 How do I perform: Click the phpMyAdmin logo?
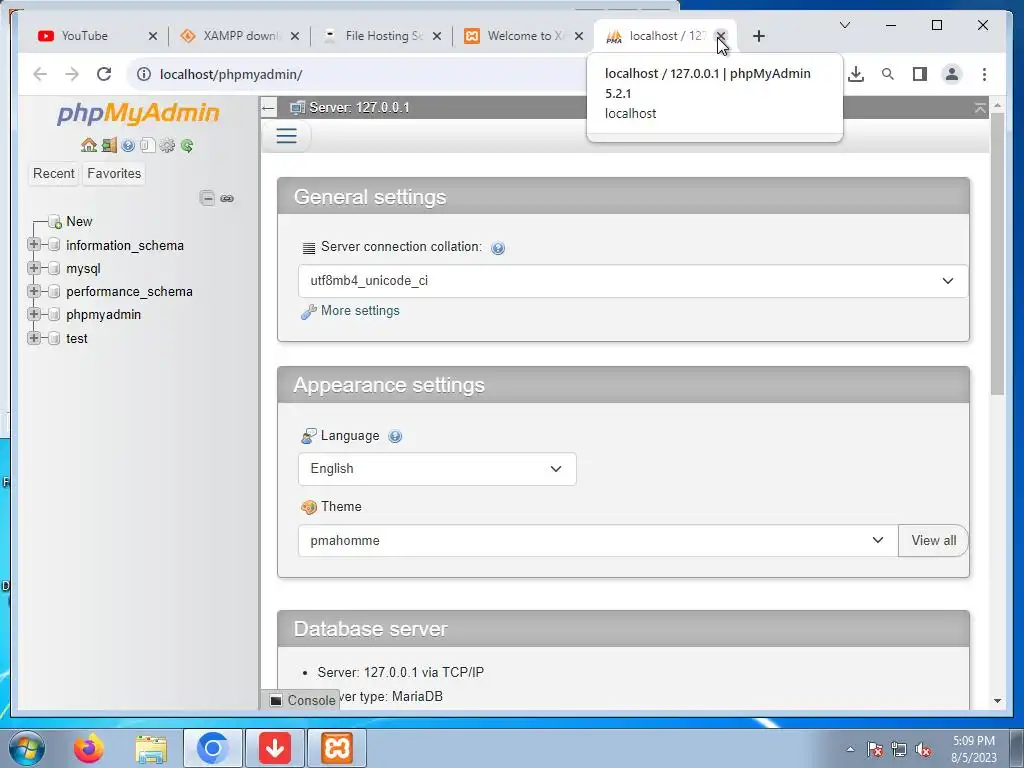pos(138,113)
